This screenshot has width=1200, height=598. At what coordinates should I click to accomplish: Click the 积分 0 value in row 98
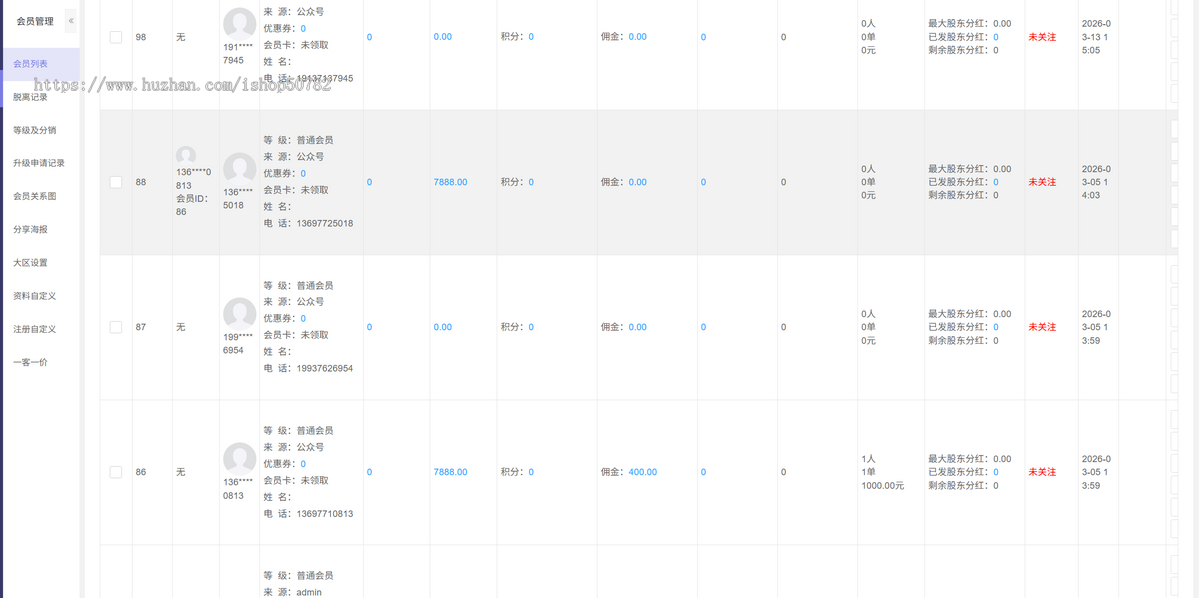531,37
